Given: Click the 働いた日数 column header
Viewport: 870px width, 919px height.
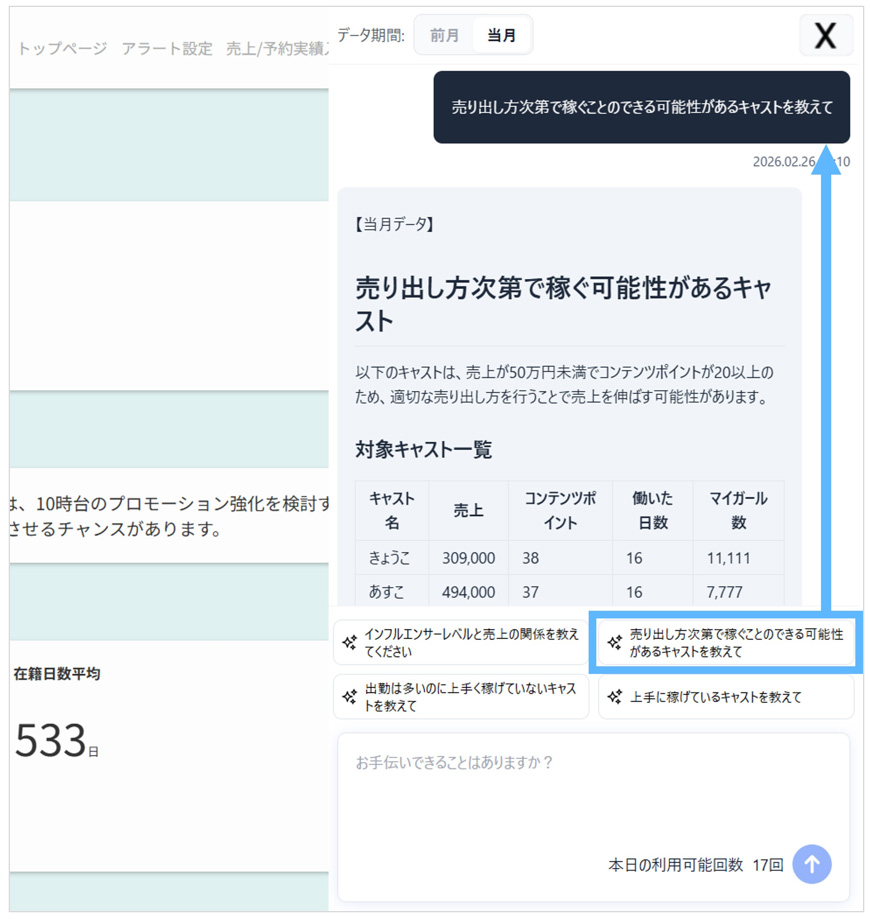Looking at the screenshot, I should [x=652, y=510].
